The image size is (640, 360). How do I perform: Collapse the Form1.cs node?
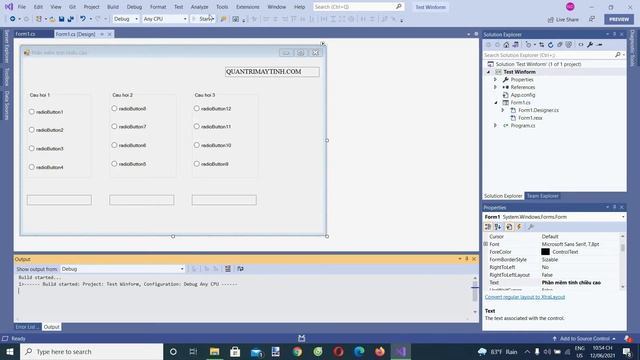click(496, 102)
